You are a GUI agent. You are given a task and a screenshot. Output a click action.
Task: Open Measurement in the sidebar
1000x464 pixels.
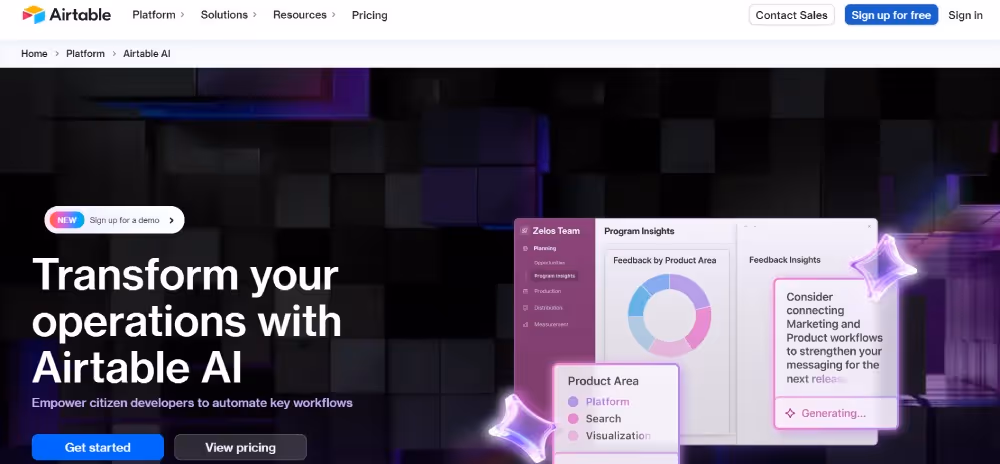tap(551, 324)
